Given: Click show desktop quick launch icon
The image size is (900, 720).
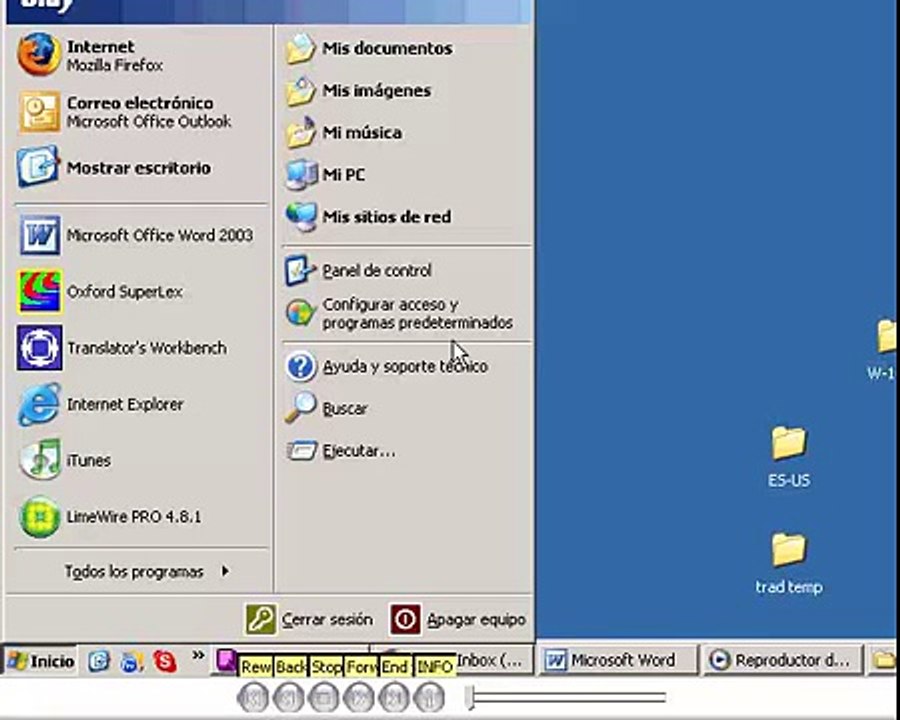Looking at the screenshot, I should pos(99,661).
